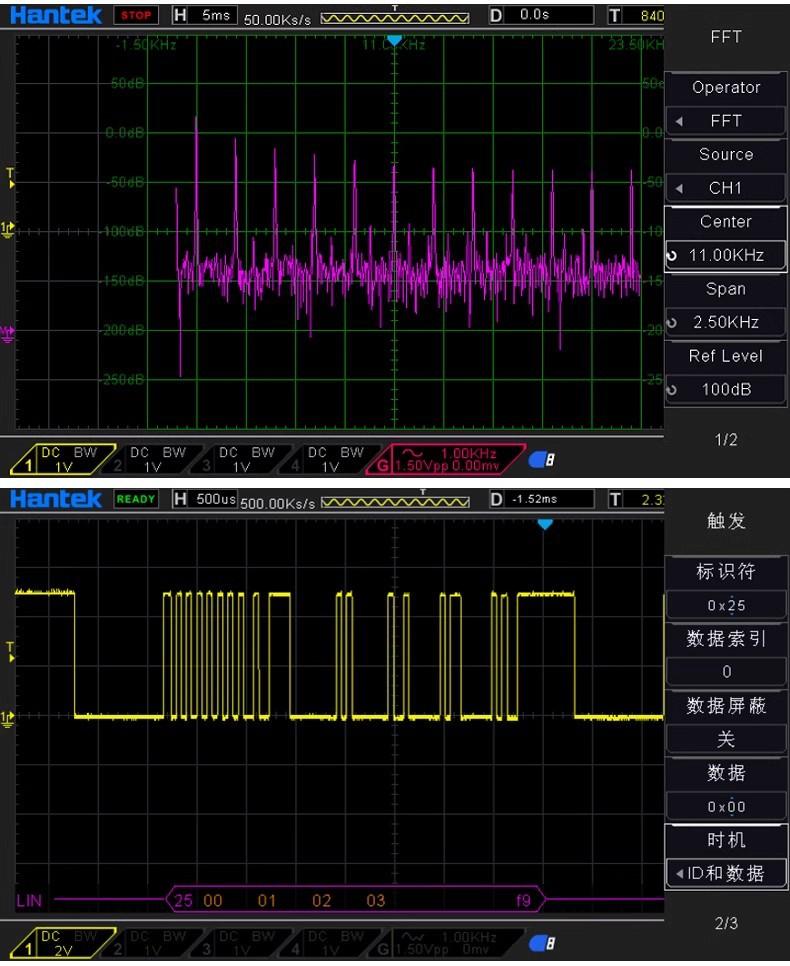
Task: Click the waveform memory bar next to 50.00KS/s
Action: [x=394, y=16]
